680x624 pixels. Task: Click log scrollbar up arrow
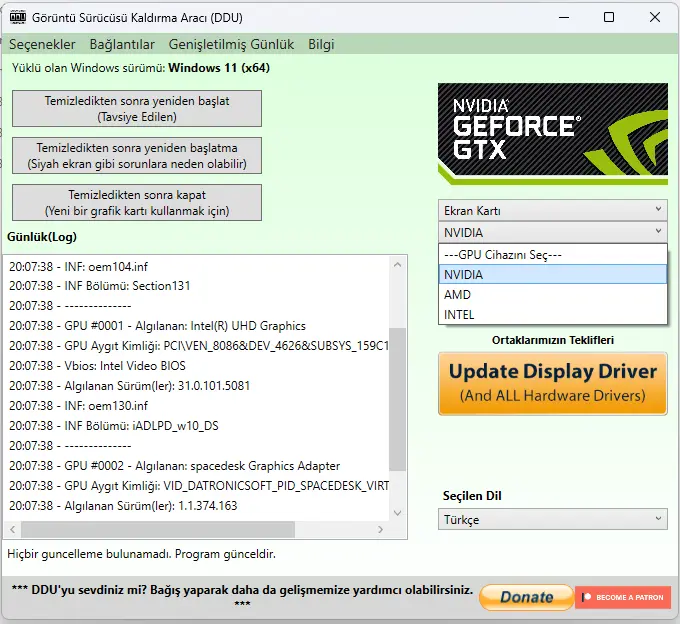(398, 265)
